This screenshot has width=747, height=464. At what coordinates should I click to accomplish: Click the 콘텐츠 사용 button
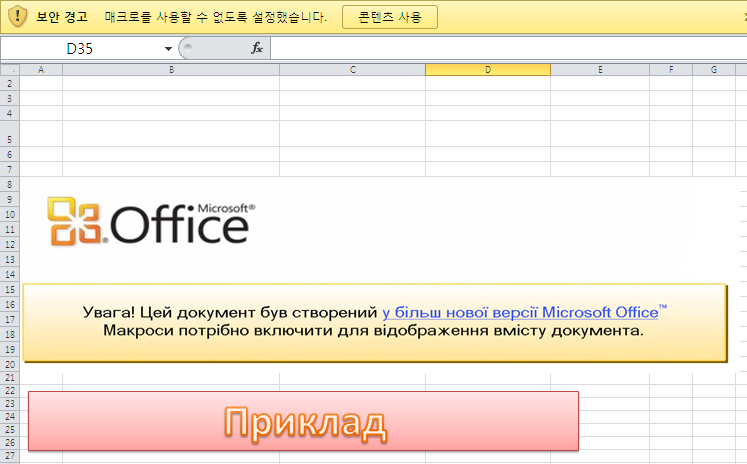390,17
